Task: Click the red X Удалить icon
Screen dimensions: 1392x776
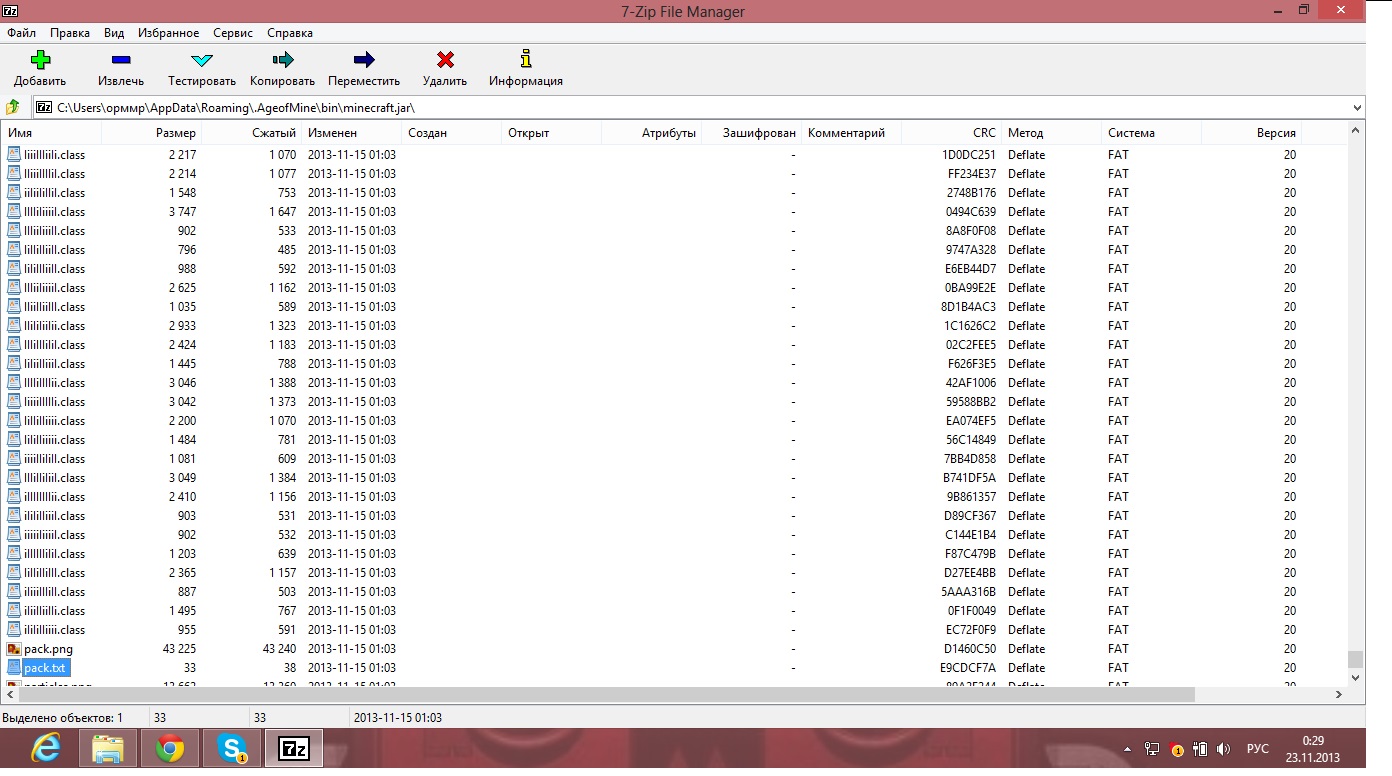Action: coord(445,60)
